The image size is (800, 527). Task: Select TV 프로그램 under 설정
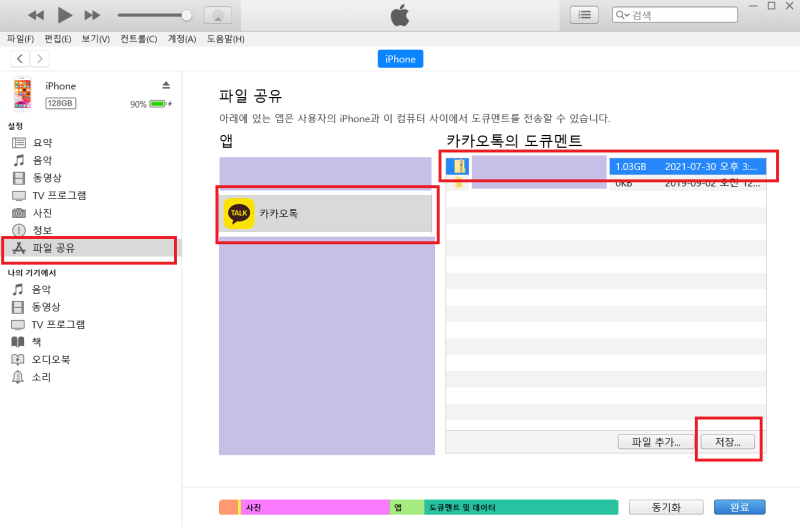tap(59, 195)
